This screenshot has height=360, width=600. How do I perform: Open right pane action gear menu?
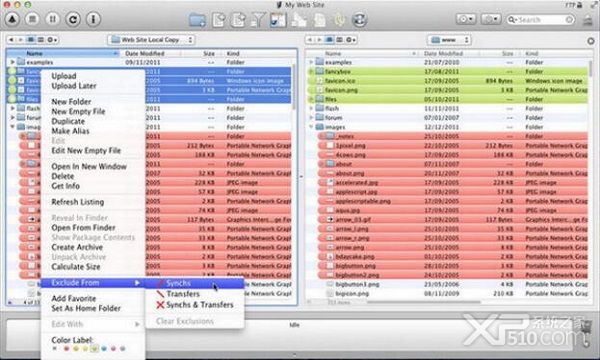(x=351, y=39)
